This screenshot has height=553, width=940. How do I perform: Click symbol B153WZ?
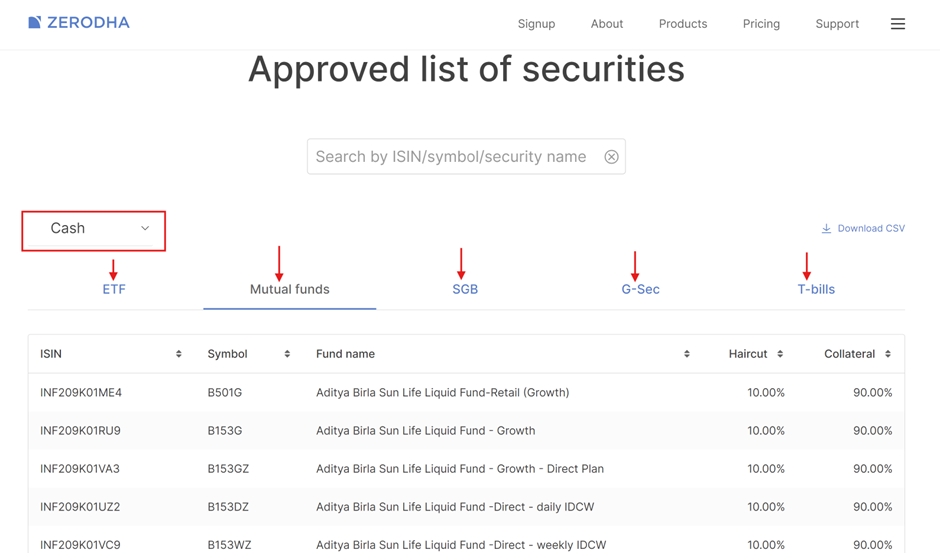pyautogui.click(x=230, y=545)
